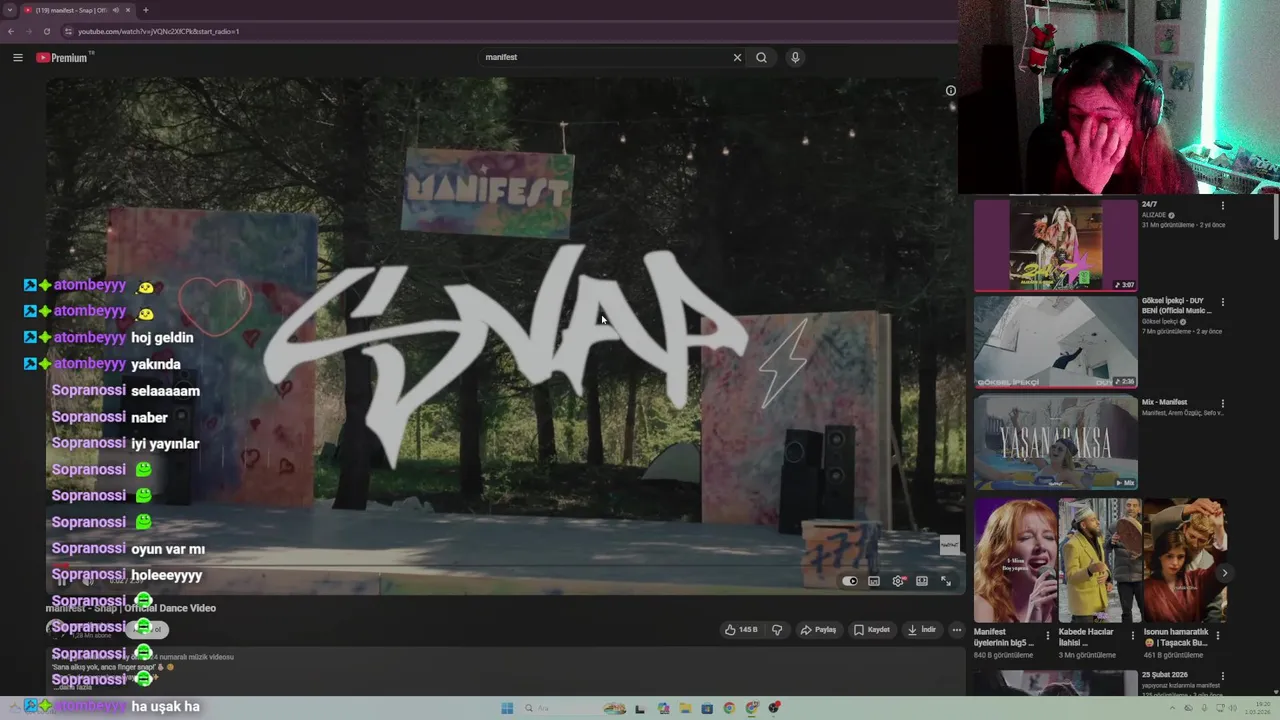Show next shorts with the arrow

pyautogui.click(x=1225, y=573)
